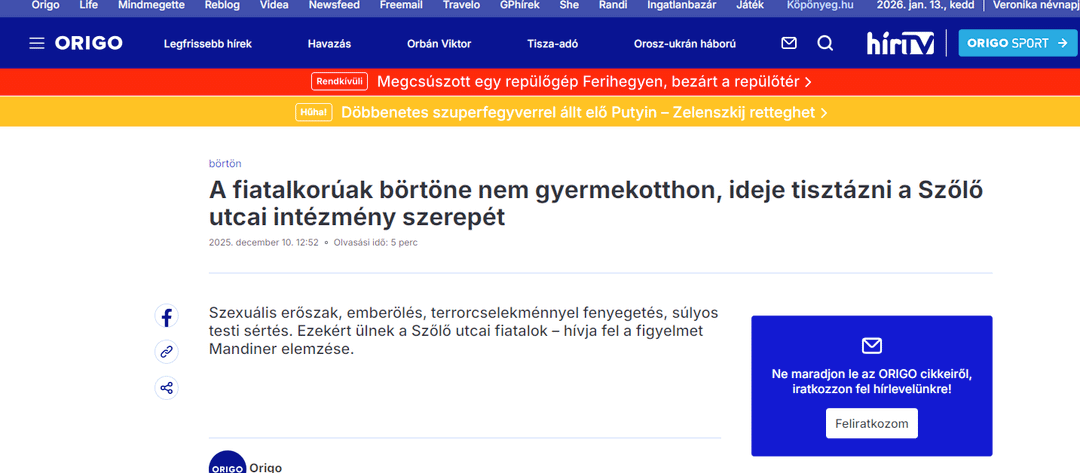Open Legfrissebb hírek menu item

point(208,44)
